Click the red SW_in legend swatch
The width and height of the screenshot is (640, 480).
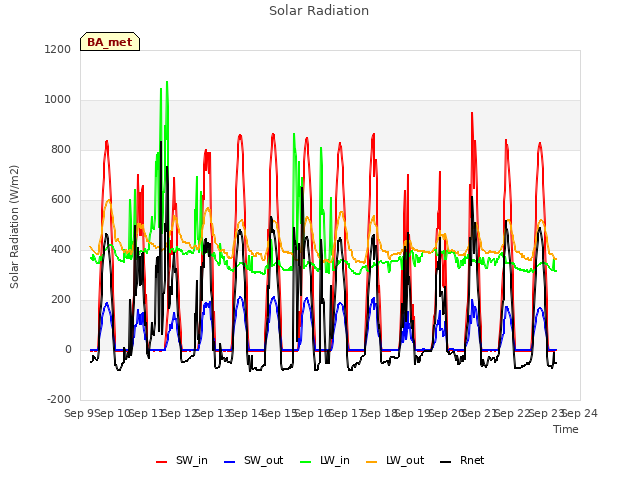click(x=162, y=462)
